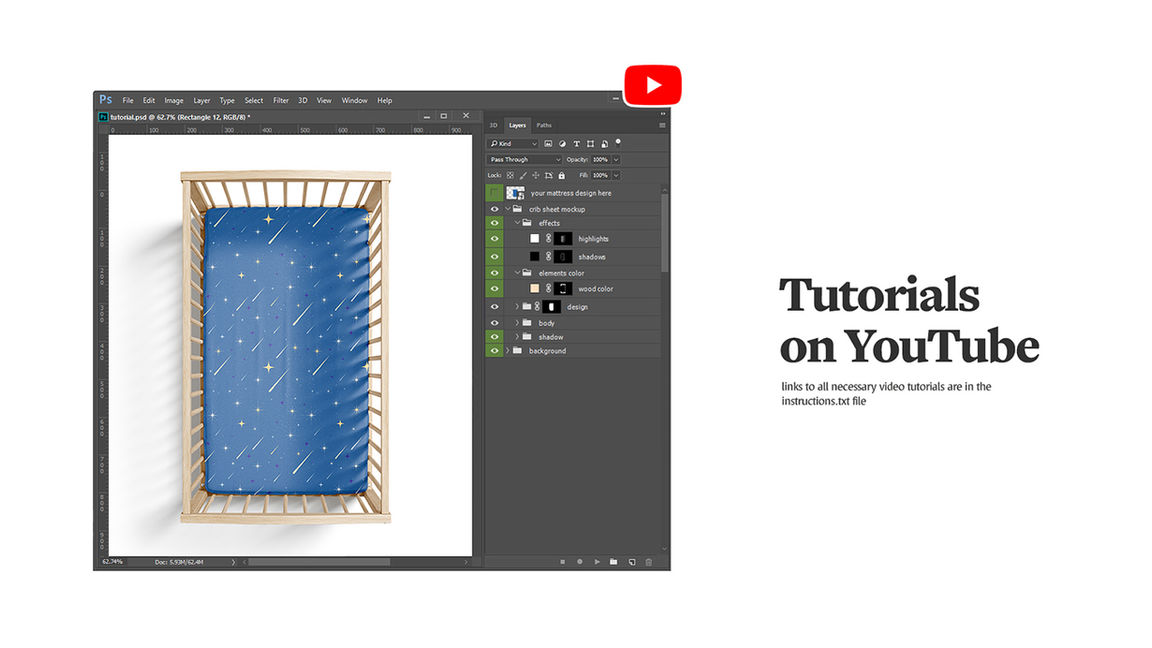Open the Kind filter dropdown

point(513,144)
